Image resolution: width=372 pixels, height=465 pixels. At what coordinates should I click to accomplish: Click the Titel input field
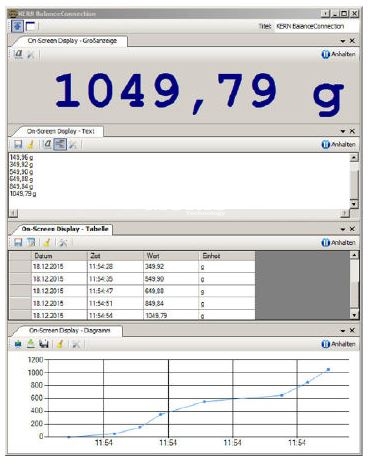(316, 26)
